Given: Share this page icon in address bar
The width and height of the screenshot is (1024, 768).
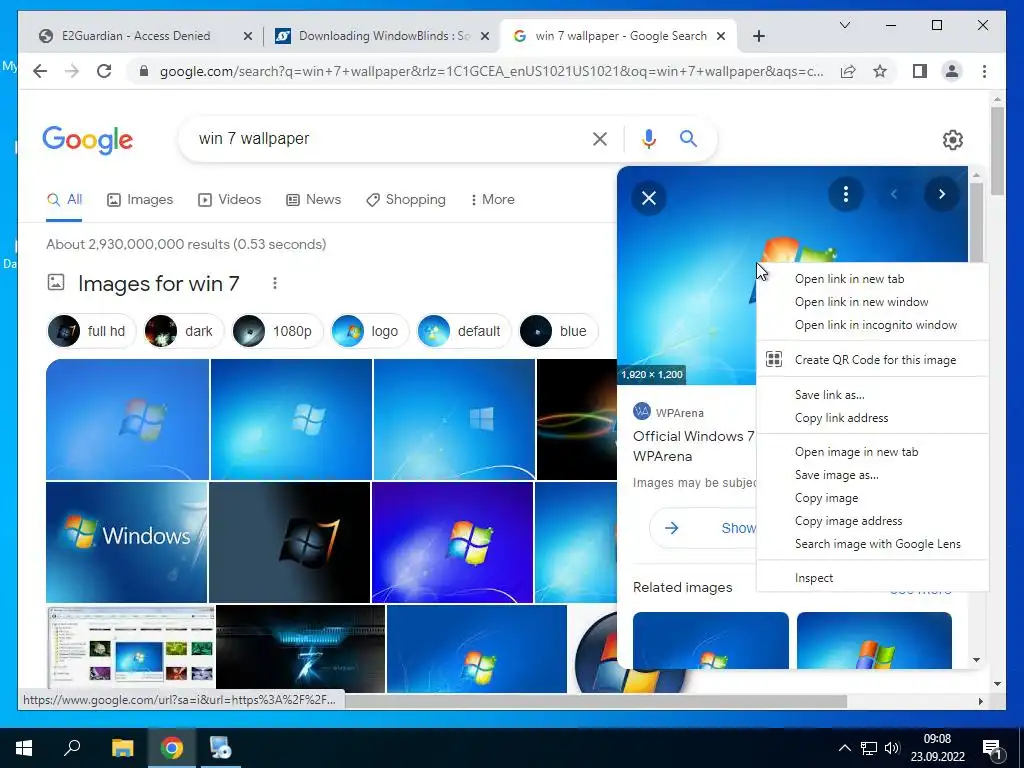Looking at the screenshot, I should click(848, 71).
